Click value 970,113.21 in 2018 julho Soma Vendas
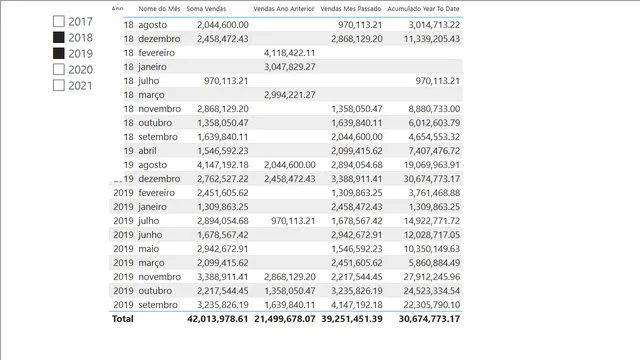The width and height of the screenshot is (640, 360). 226,81
